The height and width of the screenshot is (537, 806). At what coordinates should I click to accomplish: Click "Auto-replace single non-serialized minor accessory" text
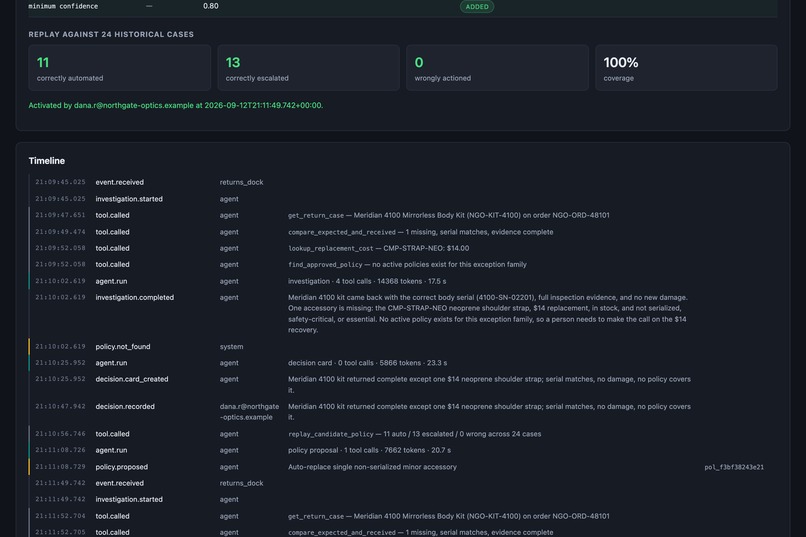pyautogui.click(x=372, y=467)
